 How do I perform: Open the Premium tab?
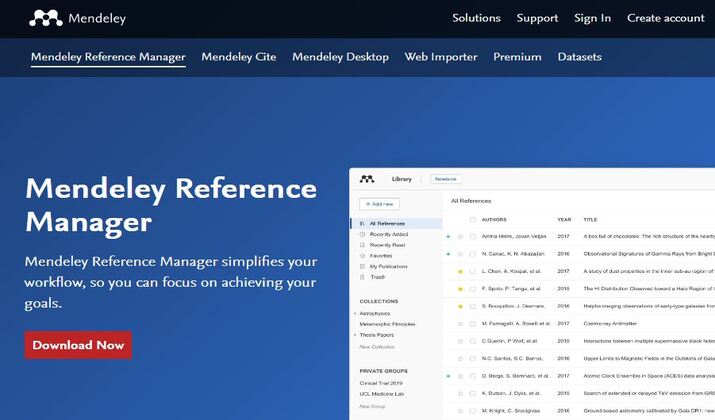(517, 57)
